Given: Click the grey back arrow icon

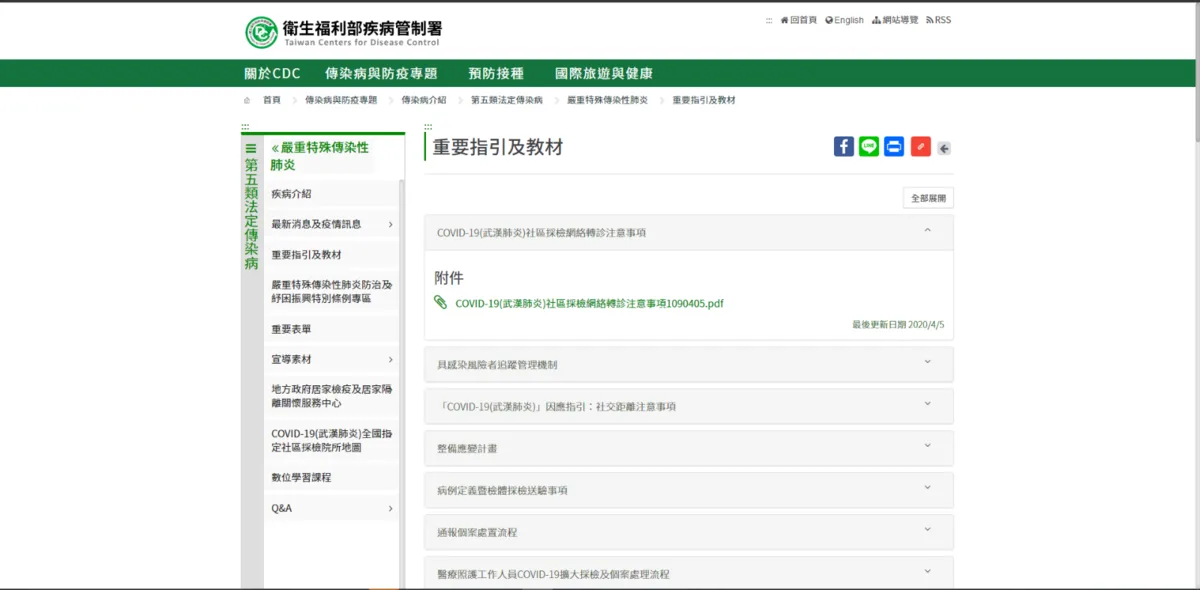Looking at the screenshot, I should pos(944,149).
